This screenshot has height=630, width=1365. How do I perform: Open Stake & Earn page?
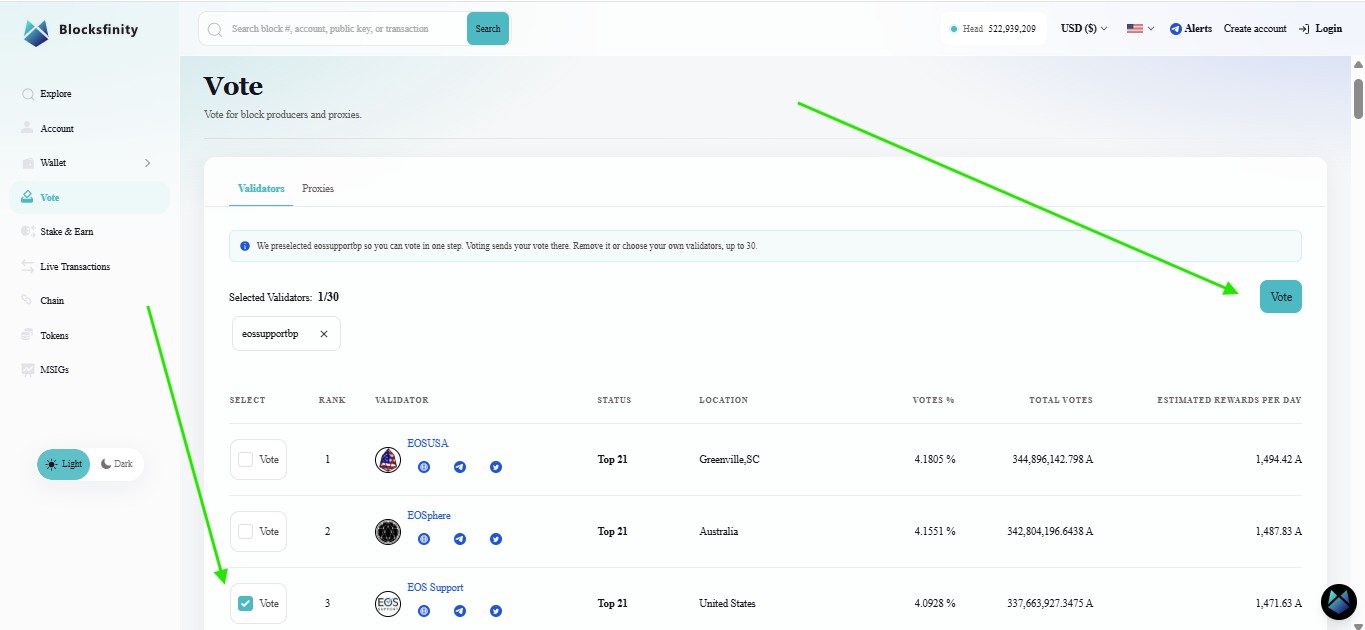pos(67,232)
